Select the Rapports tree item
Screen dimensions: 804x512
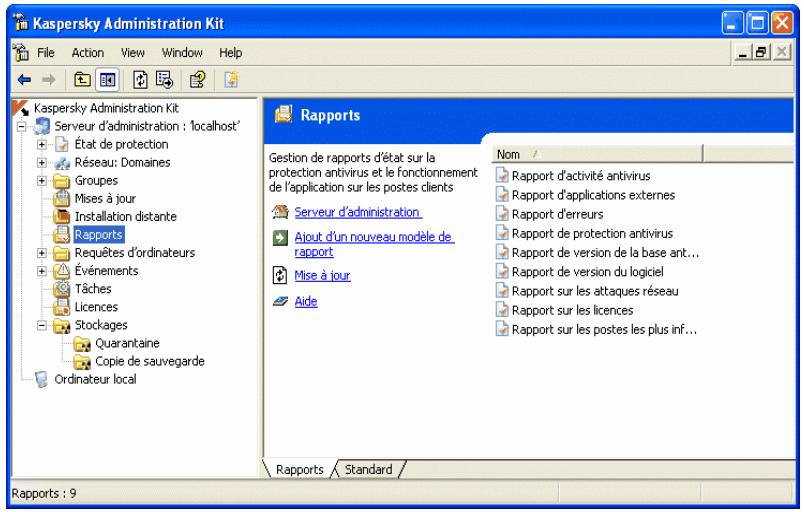click(x=98, y=235)
